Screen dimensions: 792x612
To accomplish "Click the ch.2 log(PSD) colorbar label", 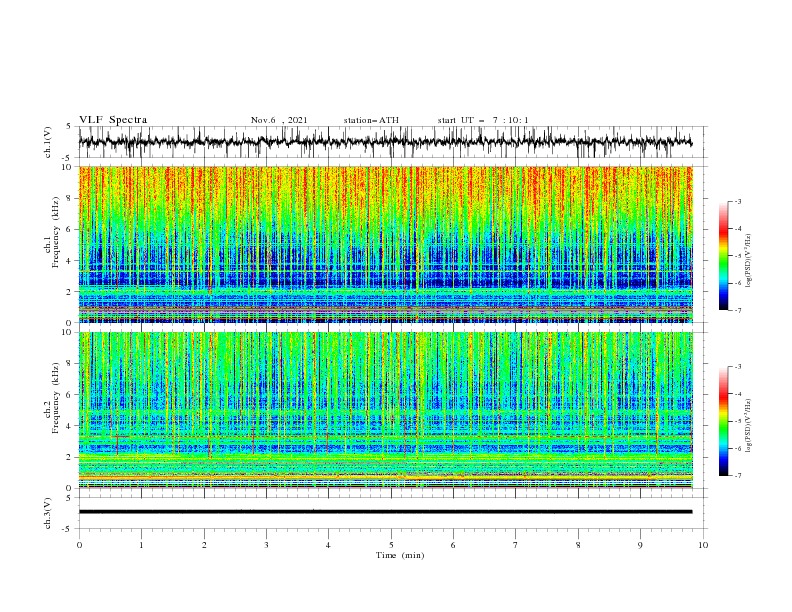I will point(749,426).
